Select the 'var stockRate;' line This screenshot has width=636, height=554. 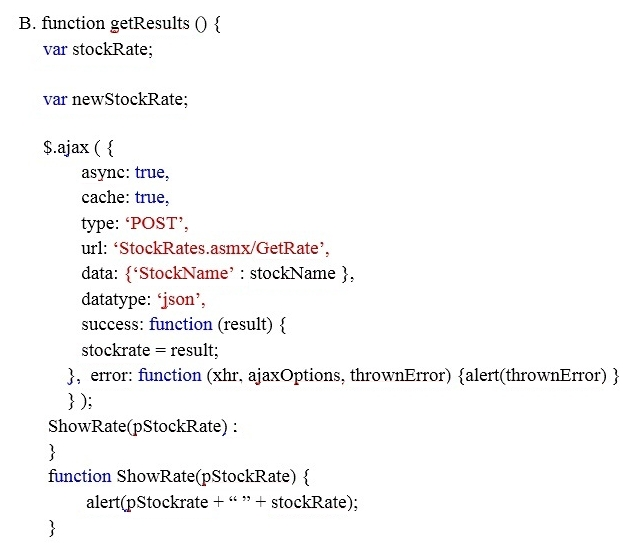(x=98, y=49)
